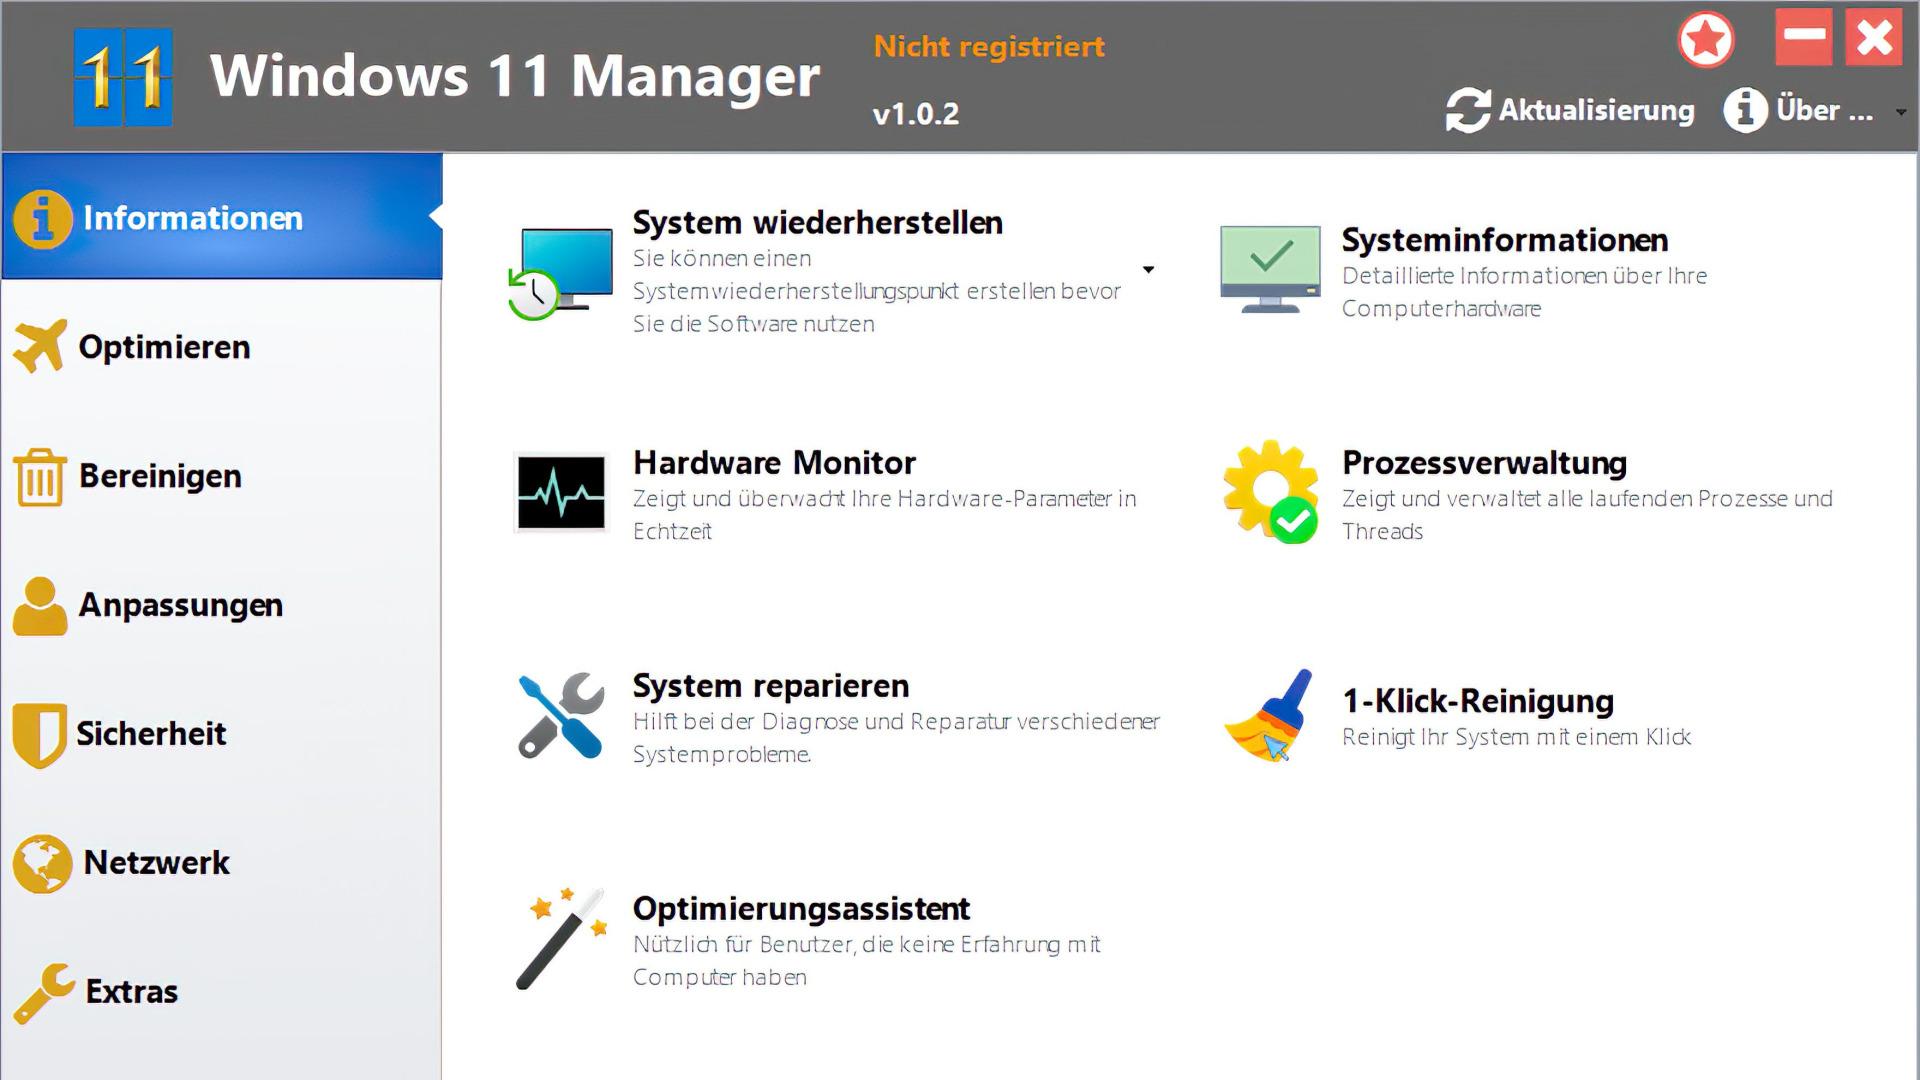
Task: Click the Bereinigen trash can icon
Action: [x=40, y=476]
